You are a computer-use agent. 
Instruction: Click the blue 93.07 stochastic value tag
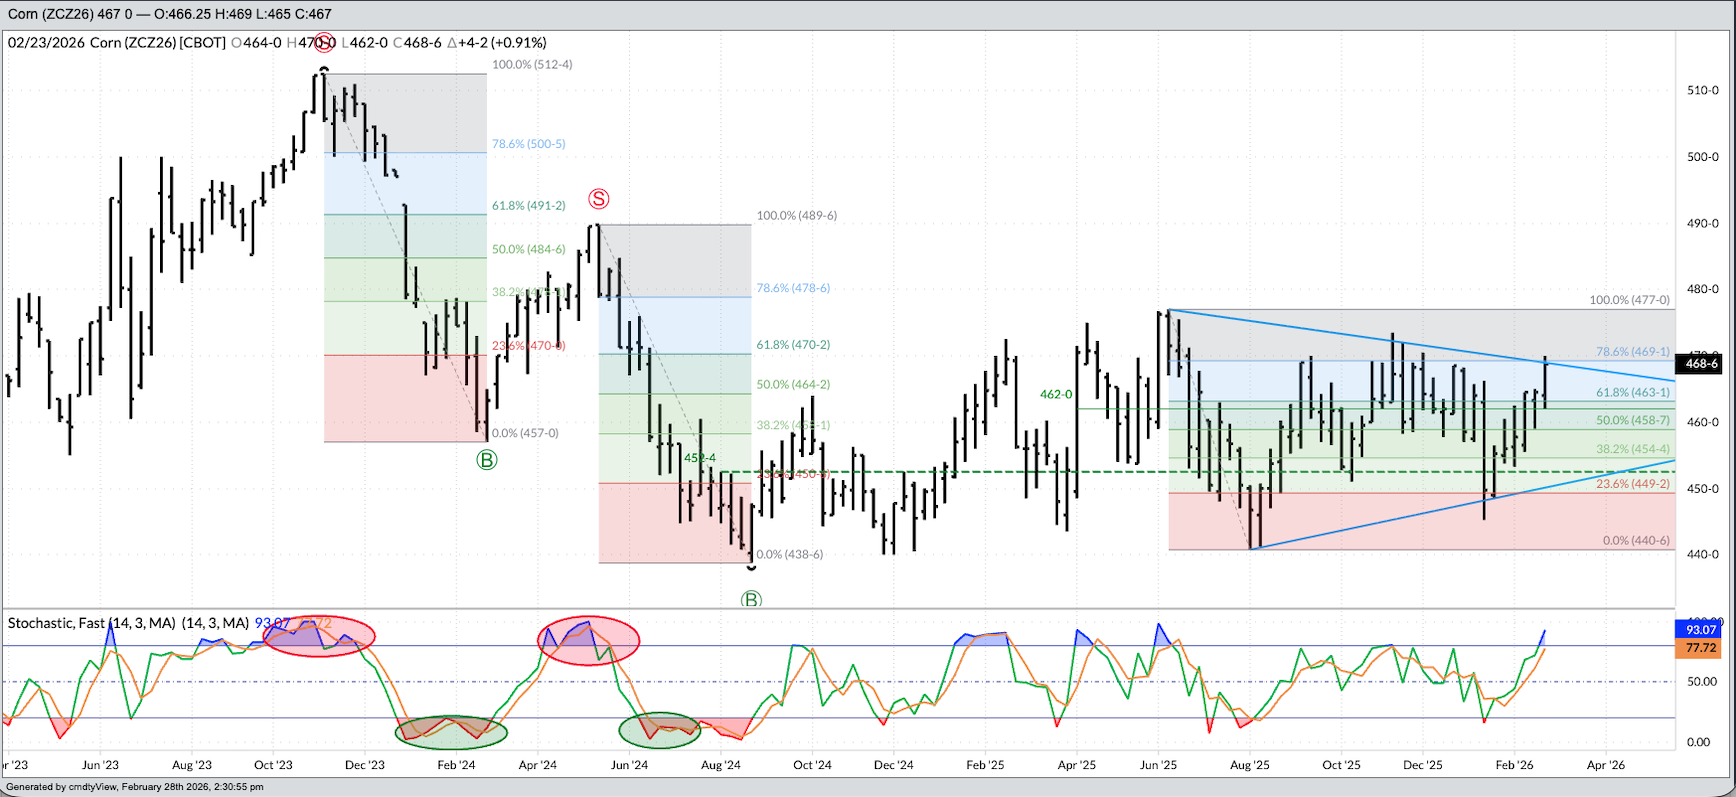(1700, 630)
